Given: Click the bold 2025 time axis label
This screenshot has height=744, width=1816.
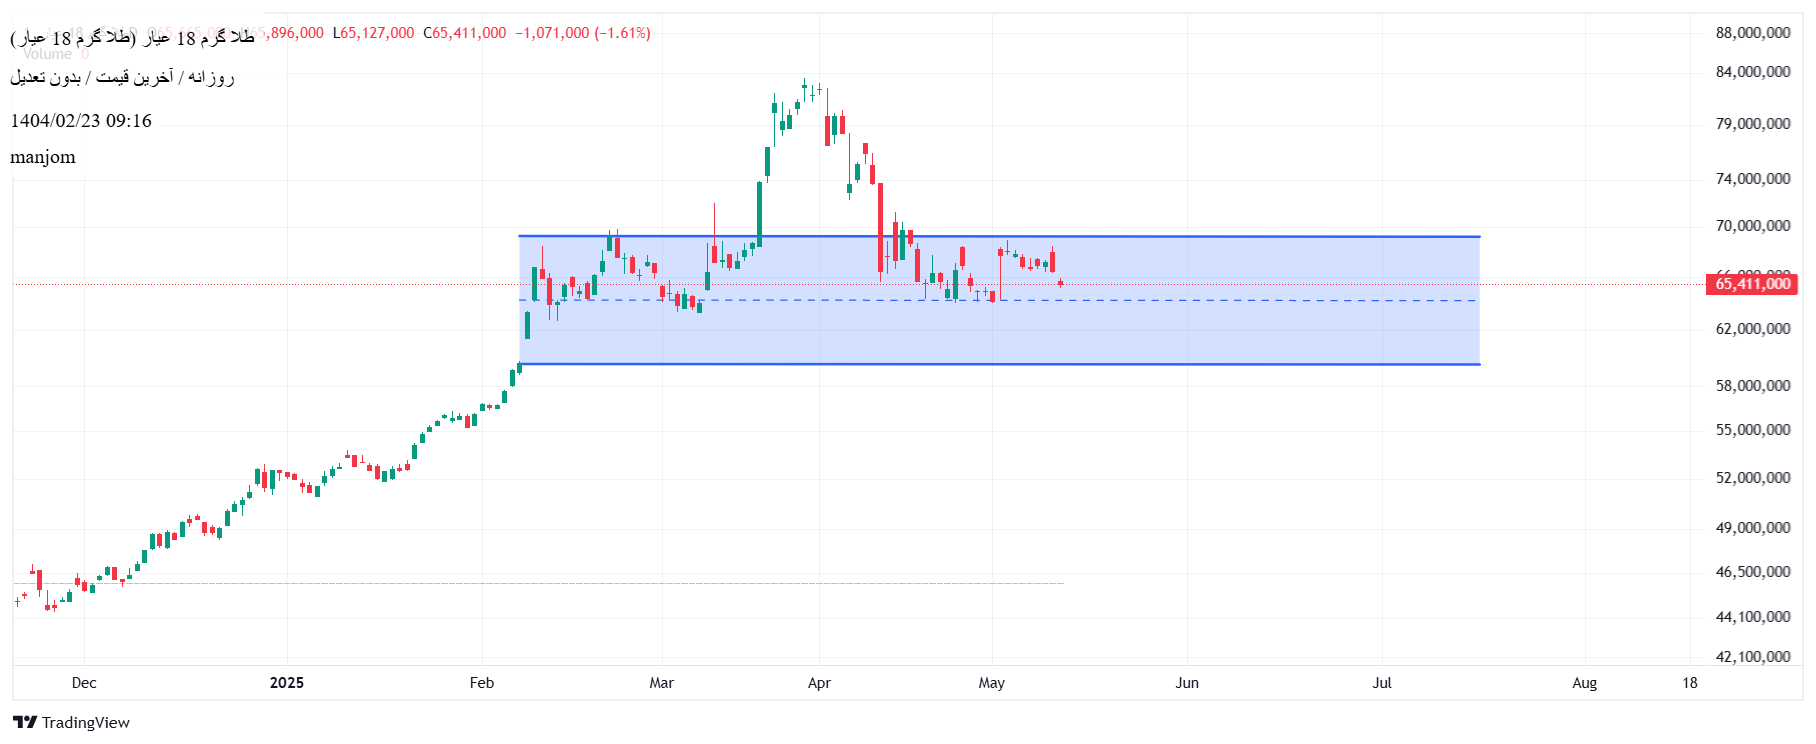Looking at the screenshot, I should [287, 683].
